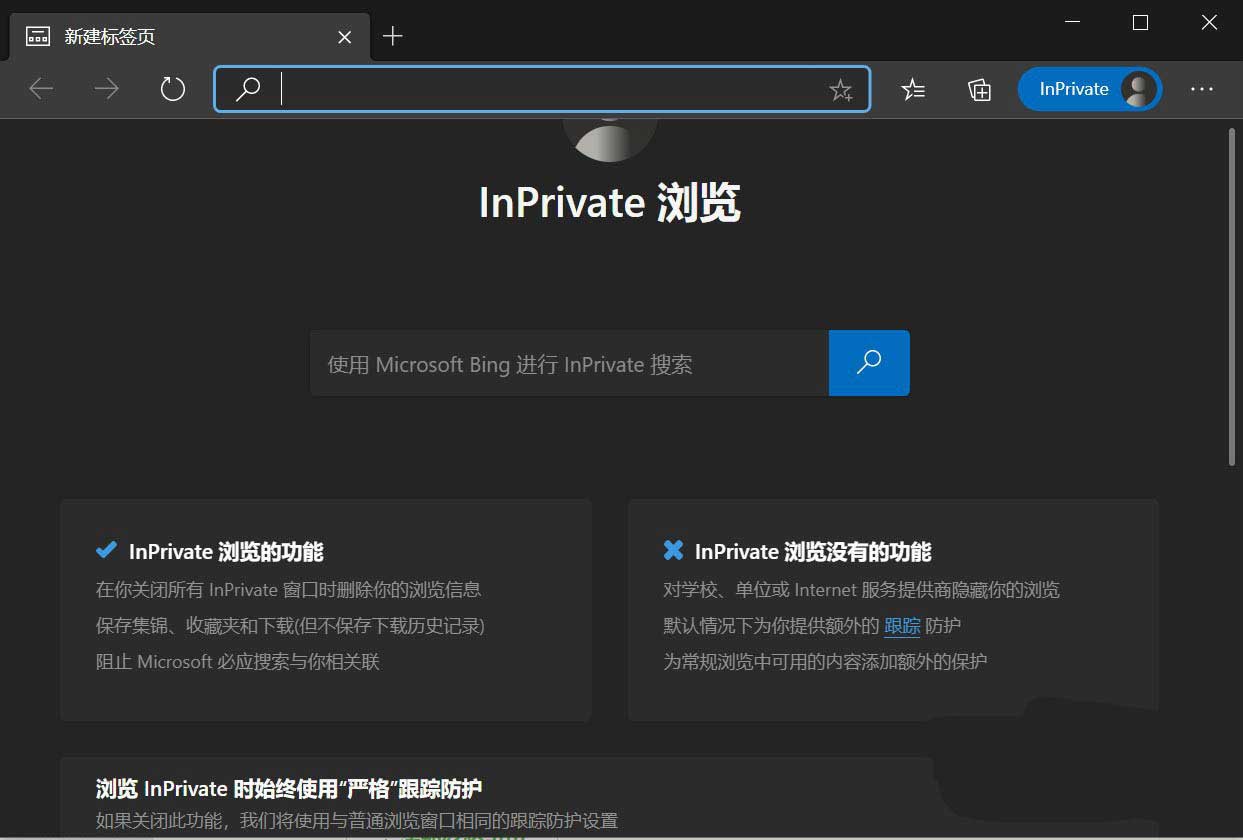
Task: Add this page to favorites with the star
Action: [x=842, y=89]
